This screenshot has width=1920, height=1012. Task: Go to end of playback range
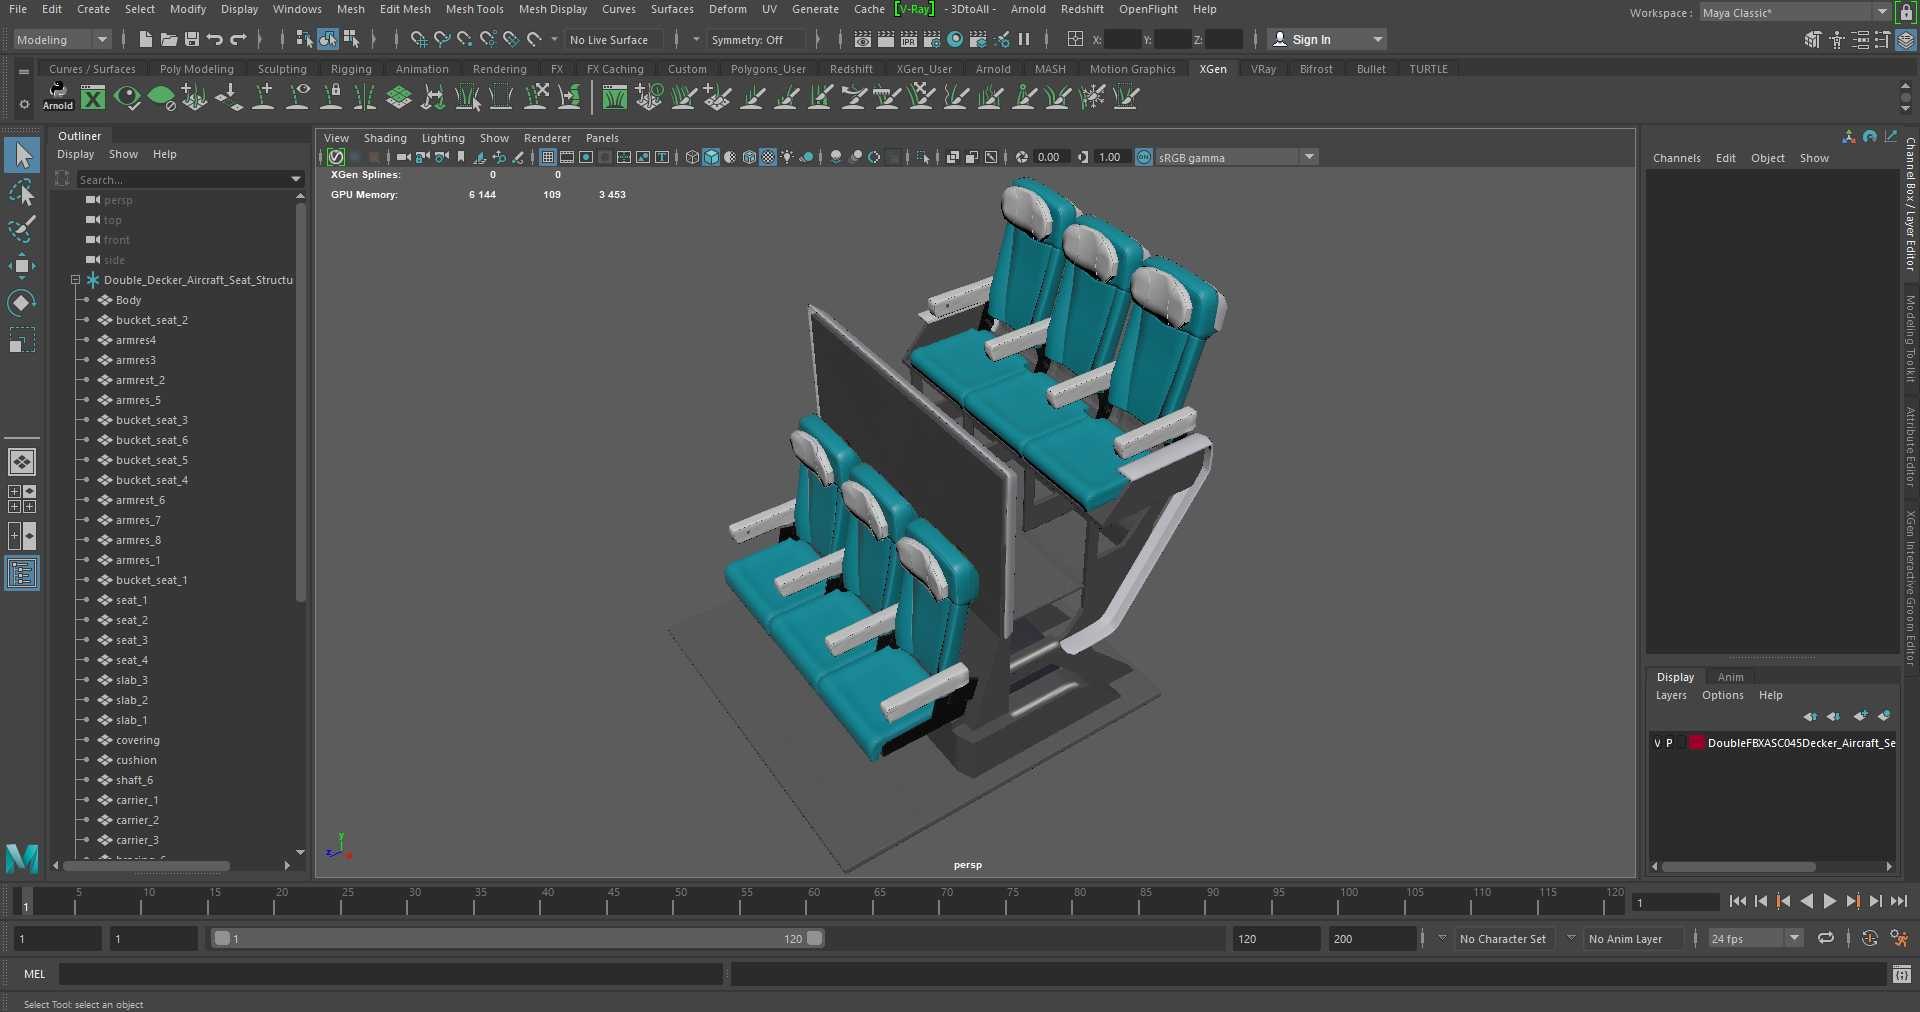[1899, 901]
